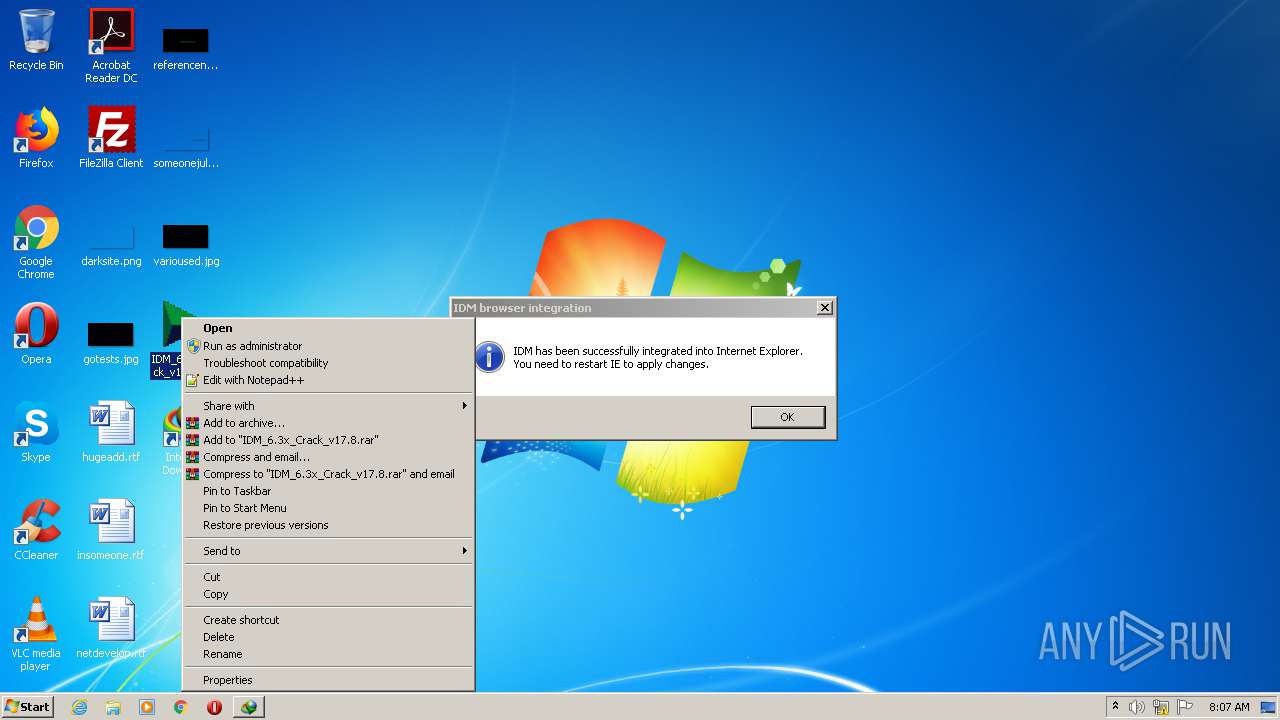Select Edit with Notepad++
Viewport: 1280px width, 720px height.
pyautogui.click(x=328, y=380)
